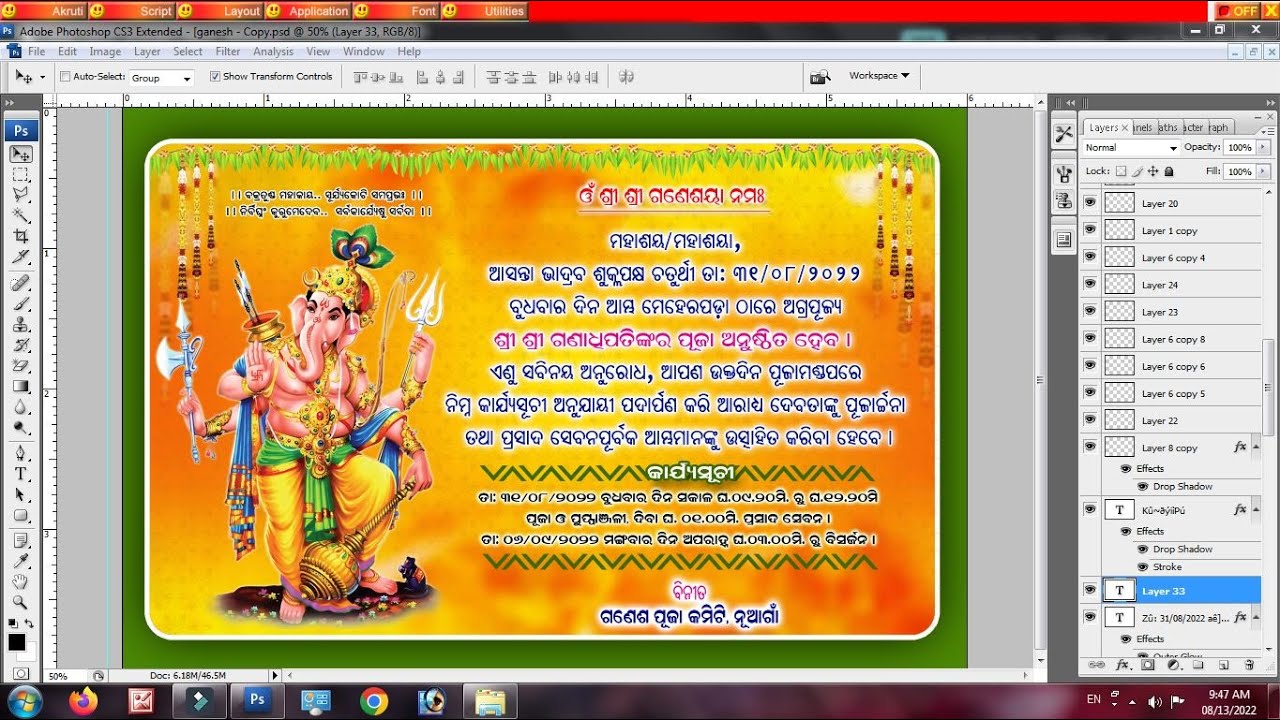The height and width of the screenshot is (720, 1280).
Task: Toggle the Auto-Select checkbox
Action: [65, 76]
